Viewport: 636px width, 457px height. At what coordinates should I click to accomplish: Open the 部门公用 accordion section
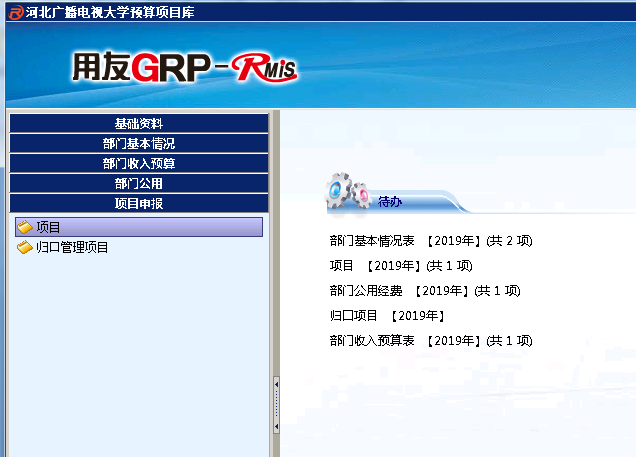pos(138,184)
